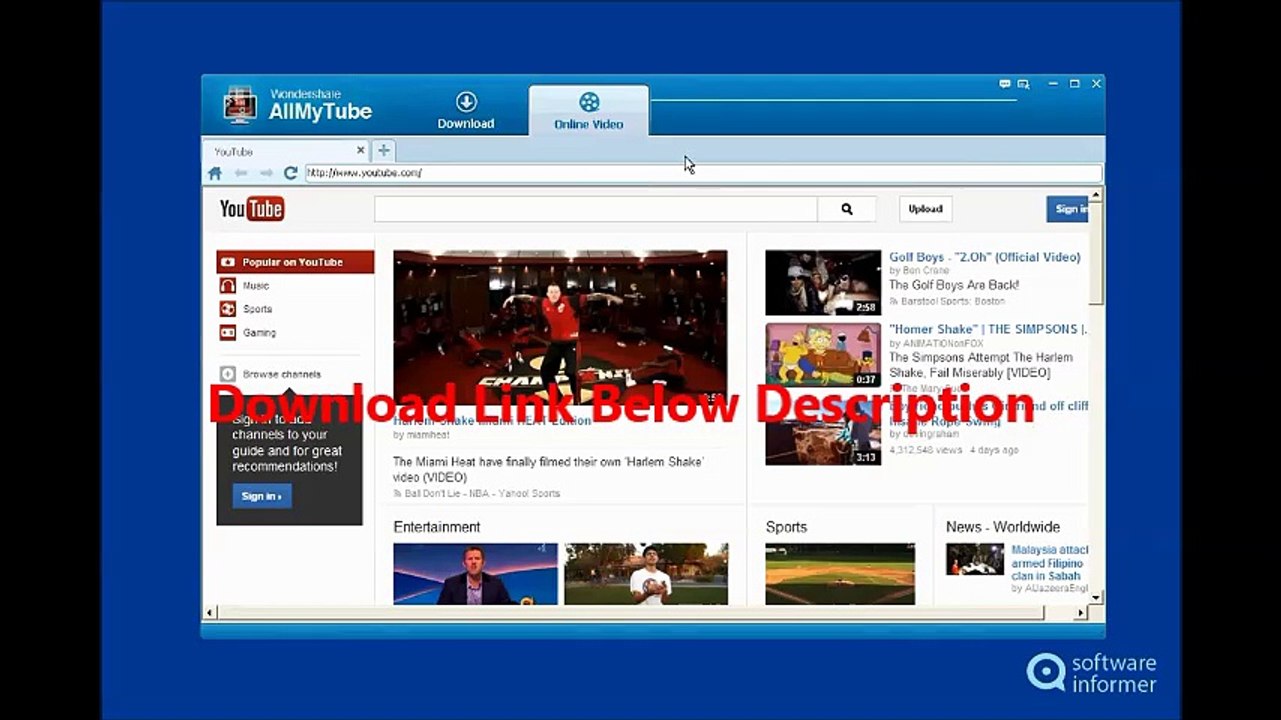
Task: Focus the URL address bar
Action: [703, 173]
